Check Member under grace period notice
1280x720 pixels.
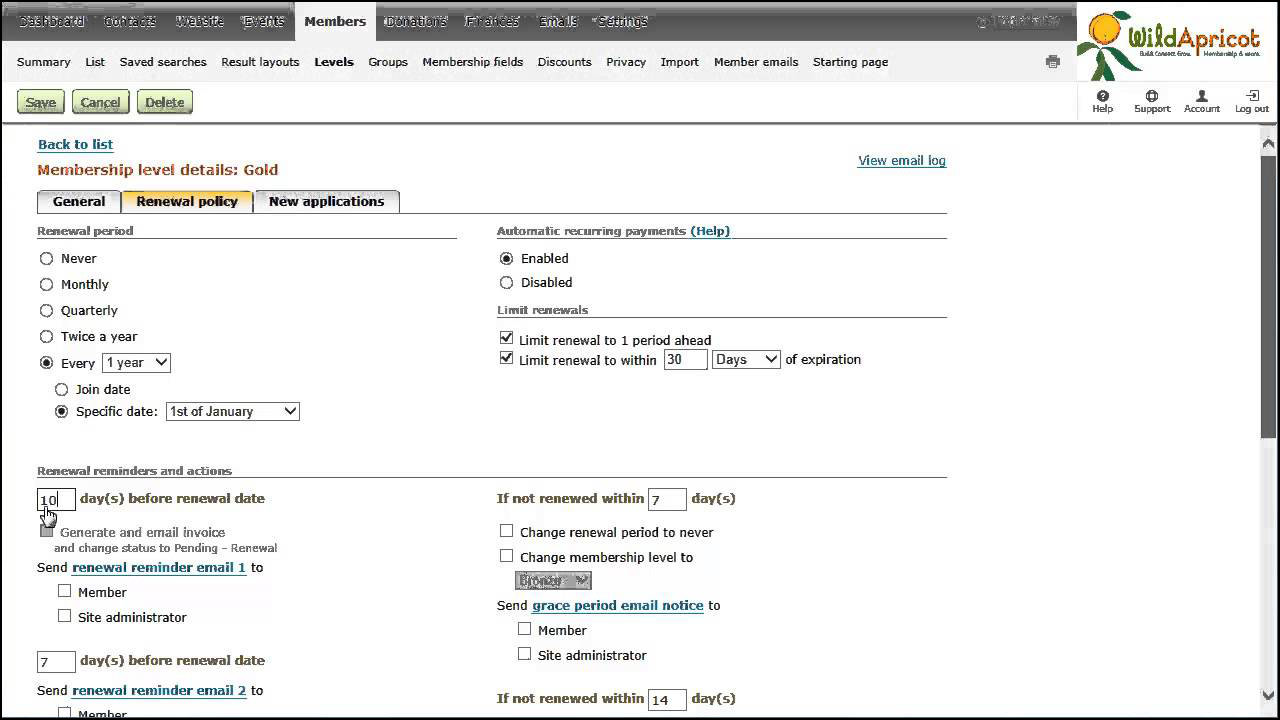click(524, 629)
